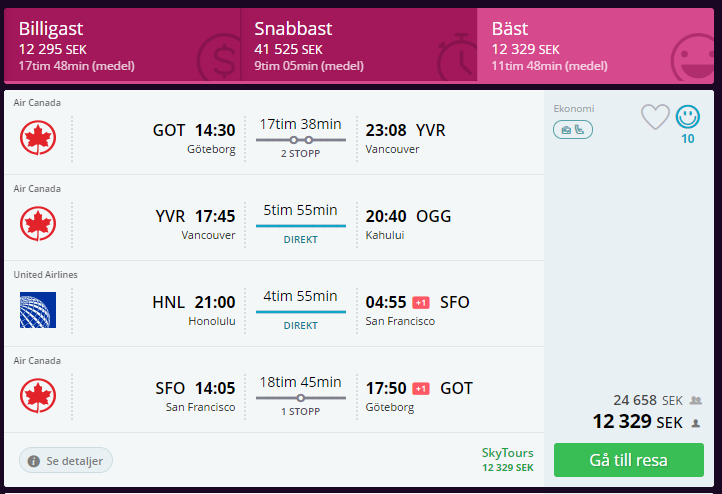Click the United Airlines globe logo
The width and height of the screenshot is (722, 494).
[38, 310]
